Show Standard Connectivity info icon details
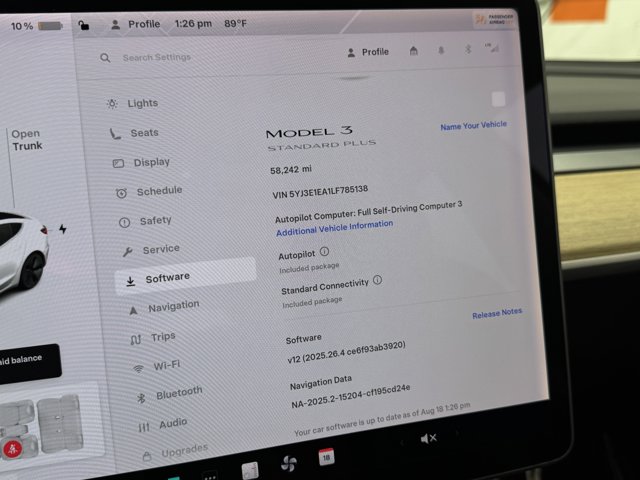 pos(378,280)
